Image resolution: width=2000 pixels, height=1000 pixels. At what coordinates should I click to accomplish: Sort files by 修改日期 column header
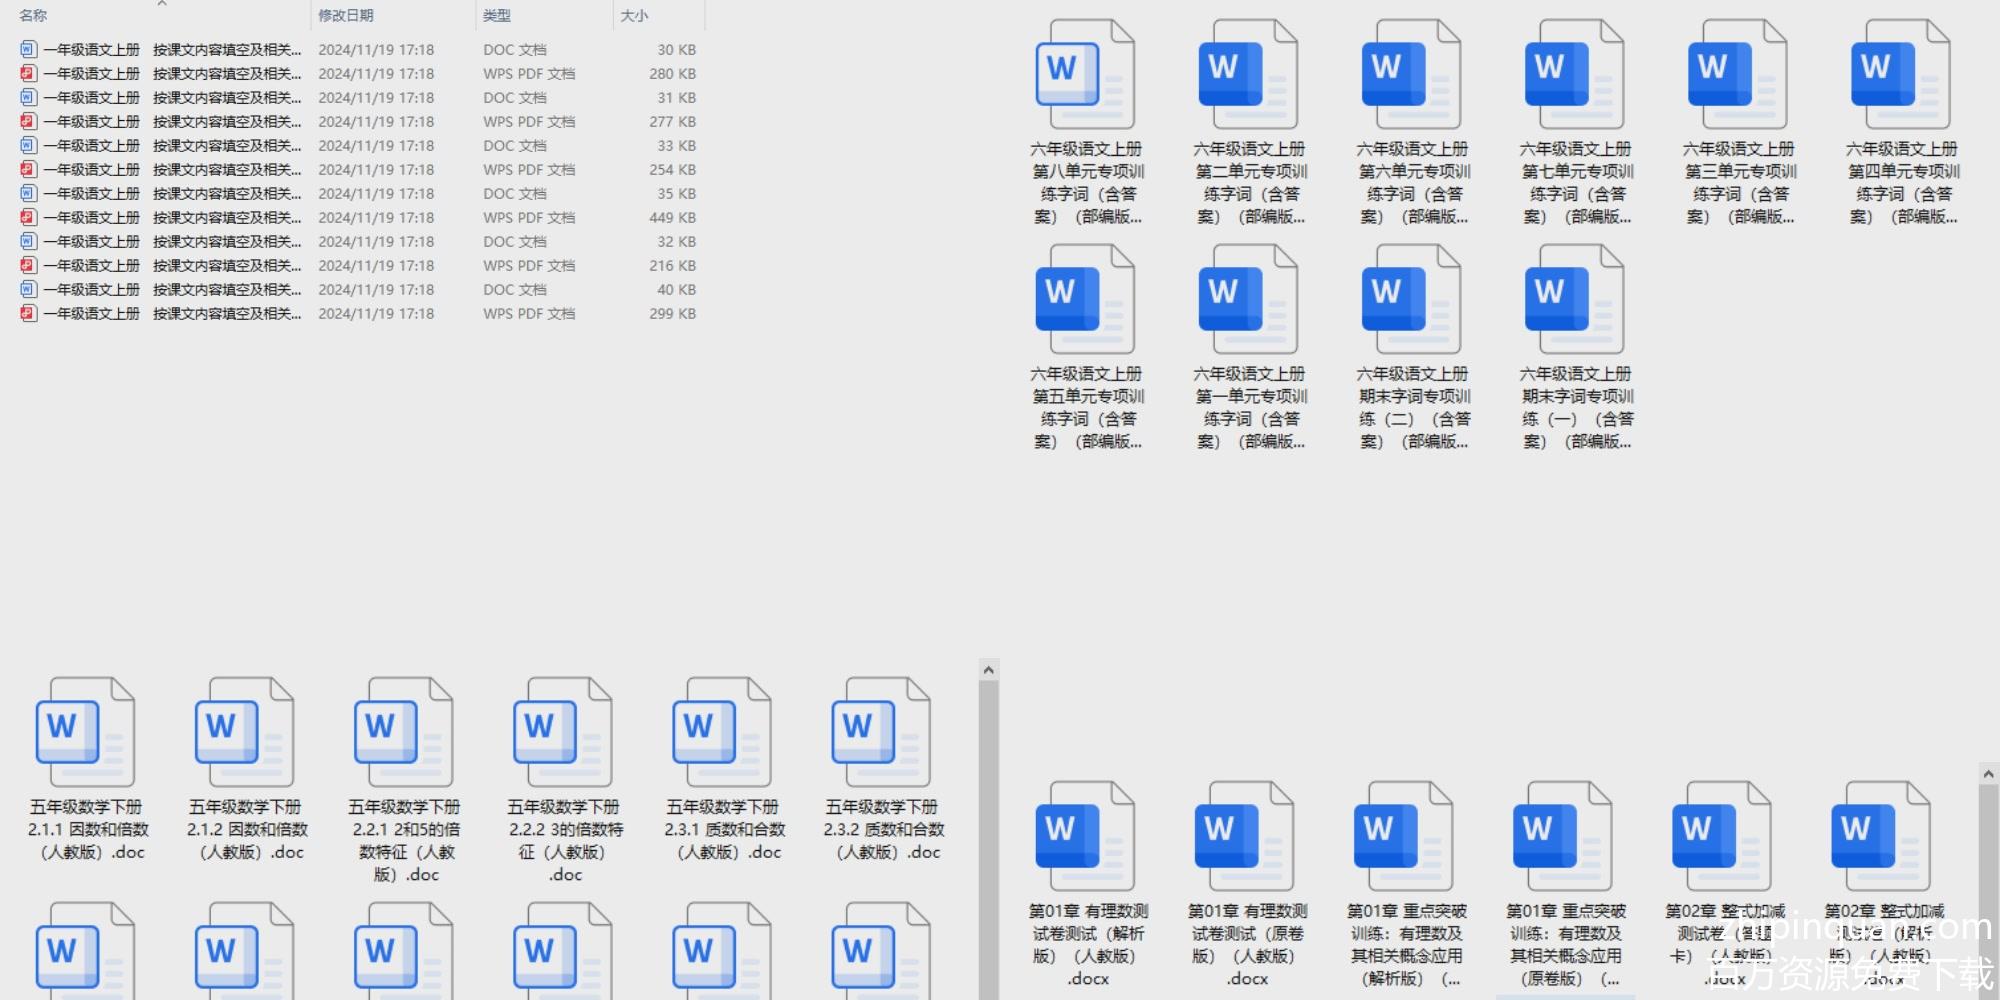pos(346,16)
